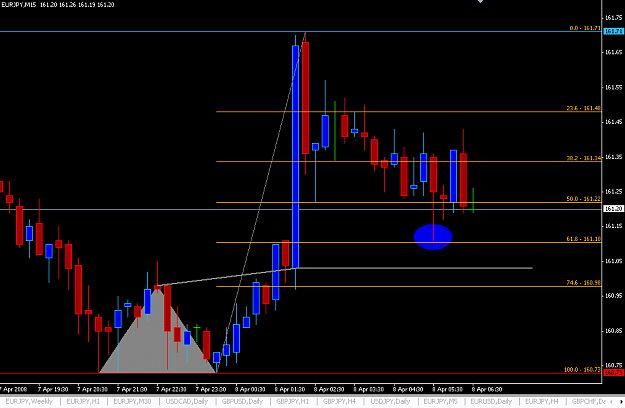Click the Fibonacci label '100.0 - 160.73'

coord(582,370)
